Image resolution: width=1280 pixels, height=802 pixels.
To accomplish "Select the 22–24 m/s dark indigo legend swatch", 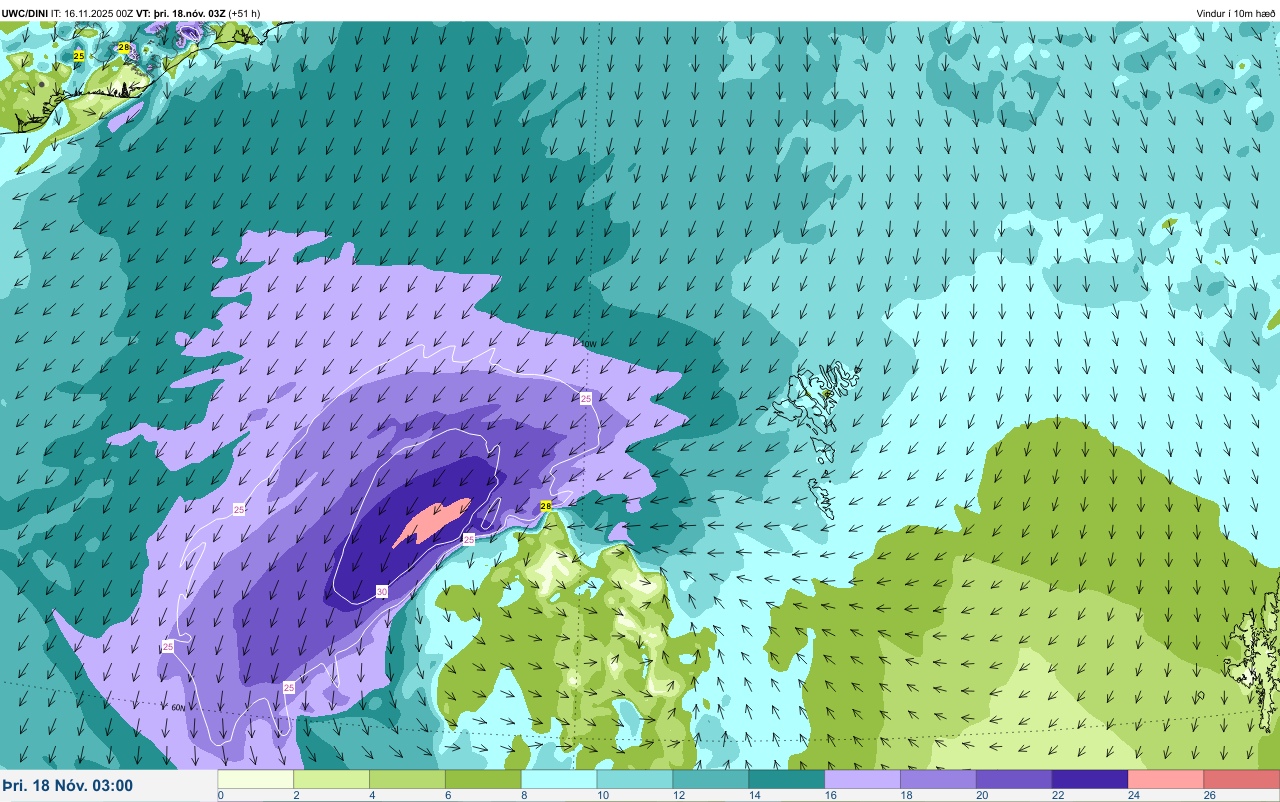I will 1091,780.
